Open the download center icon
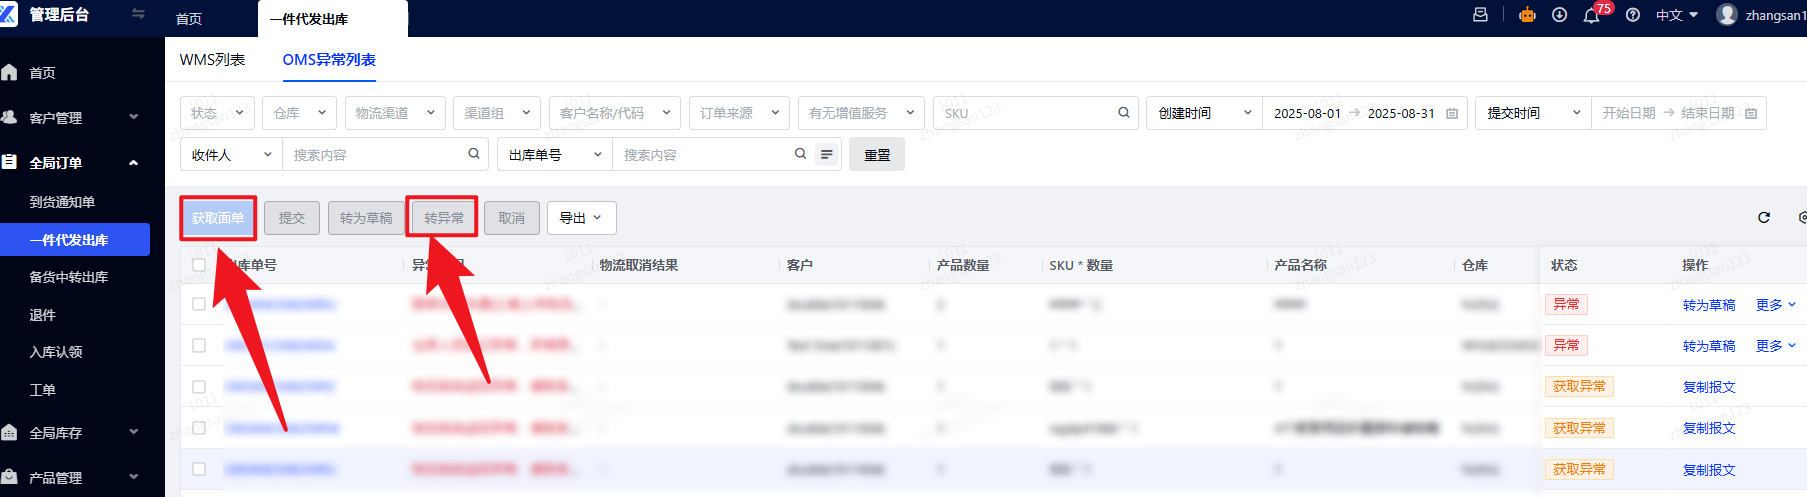Image resolution: width=1807 pixels, height=497 pixels. 1559,15
